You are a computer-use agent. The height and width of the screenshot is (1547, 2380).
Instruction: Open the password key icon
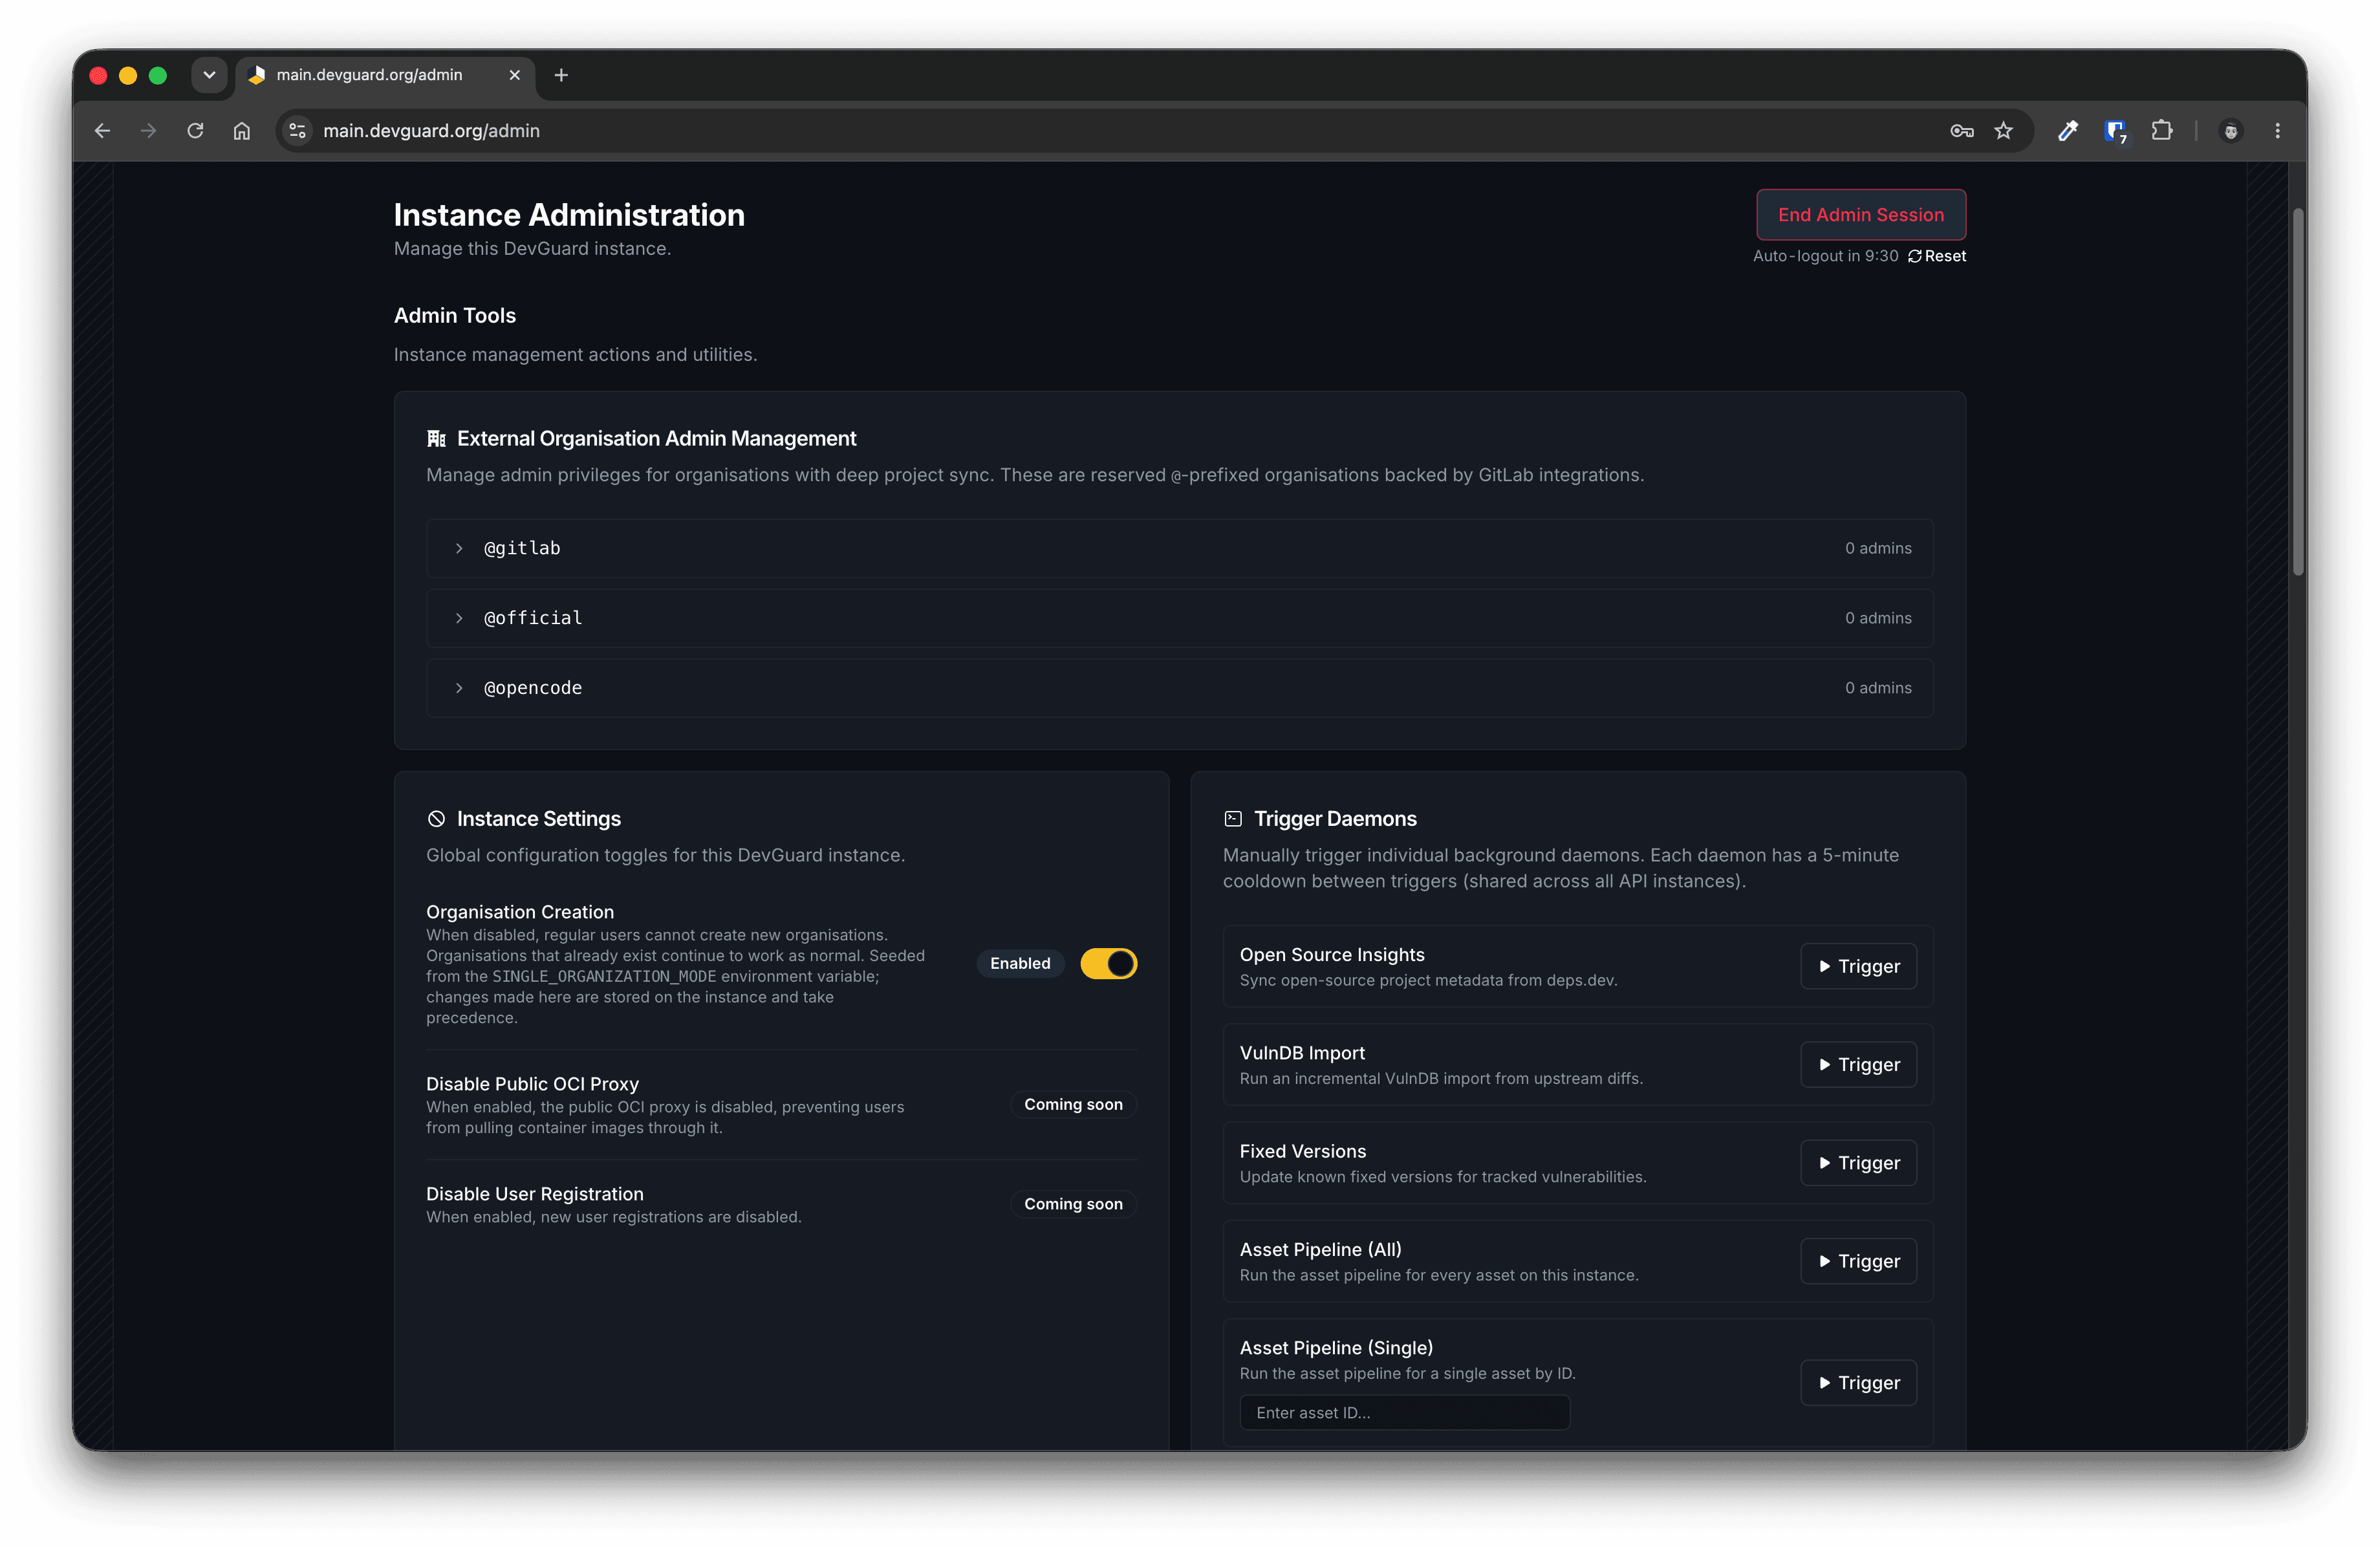1961,131
